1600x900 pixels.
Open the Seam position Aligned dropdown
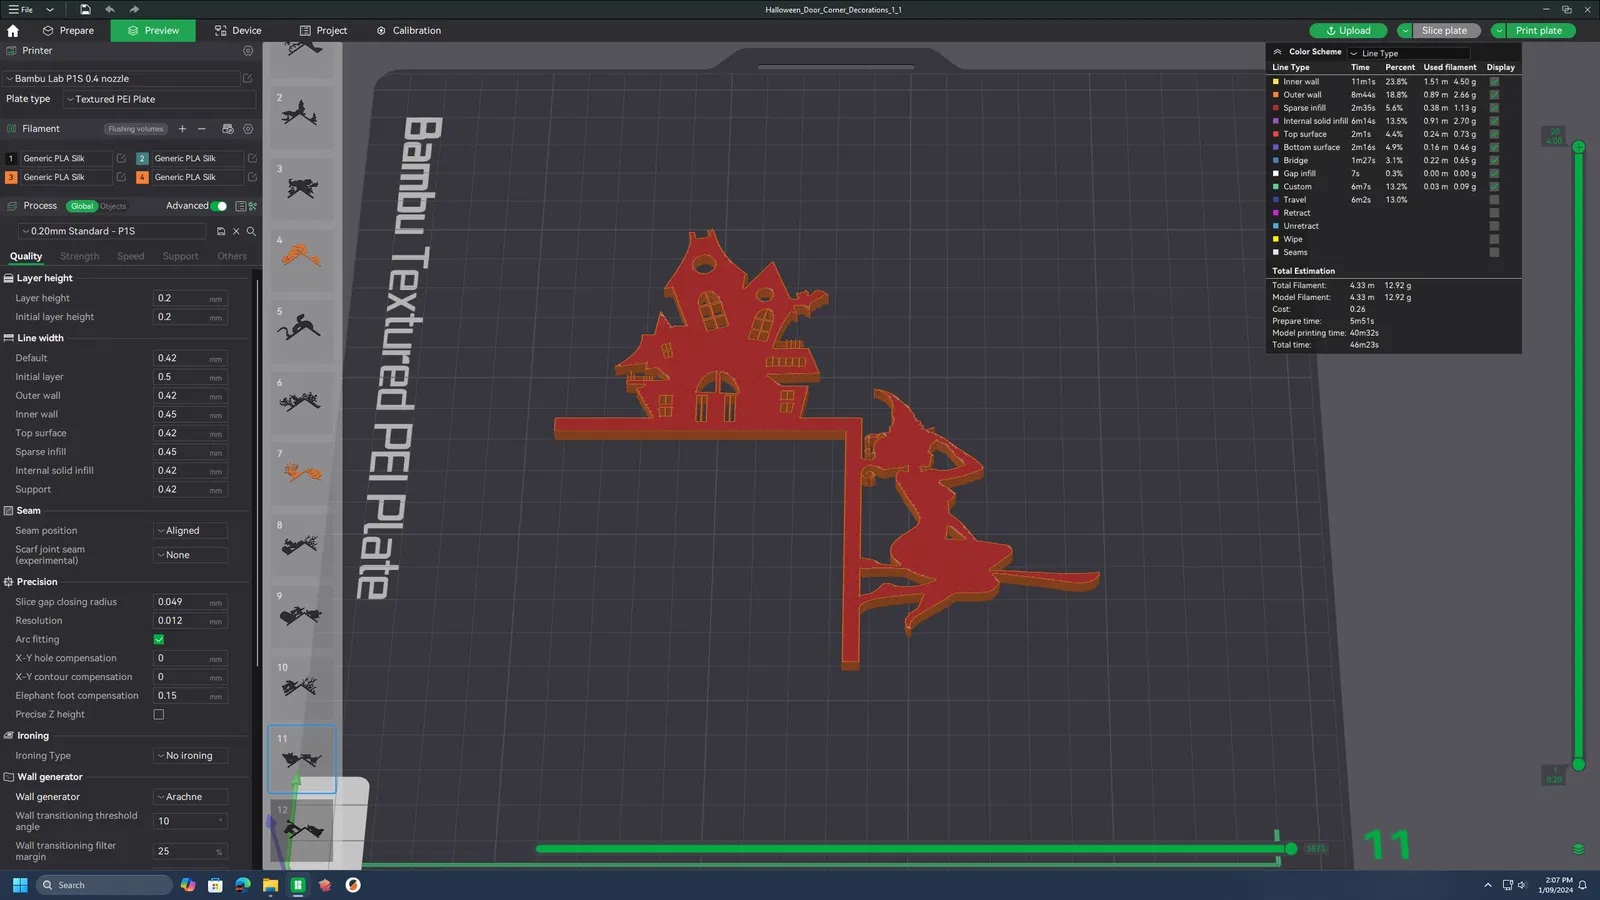[x=190, y=531]
